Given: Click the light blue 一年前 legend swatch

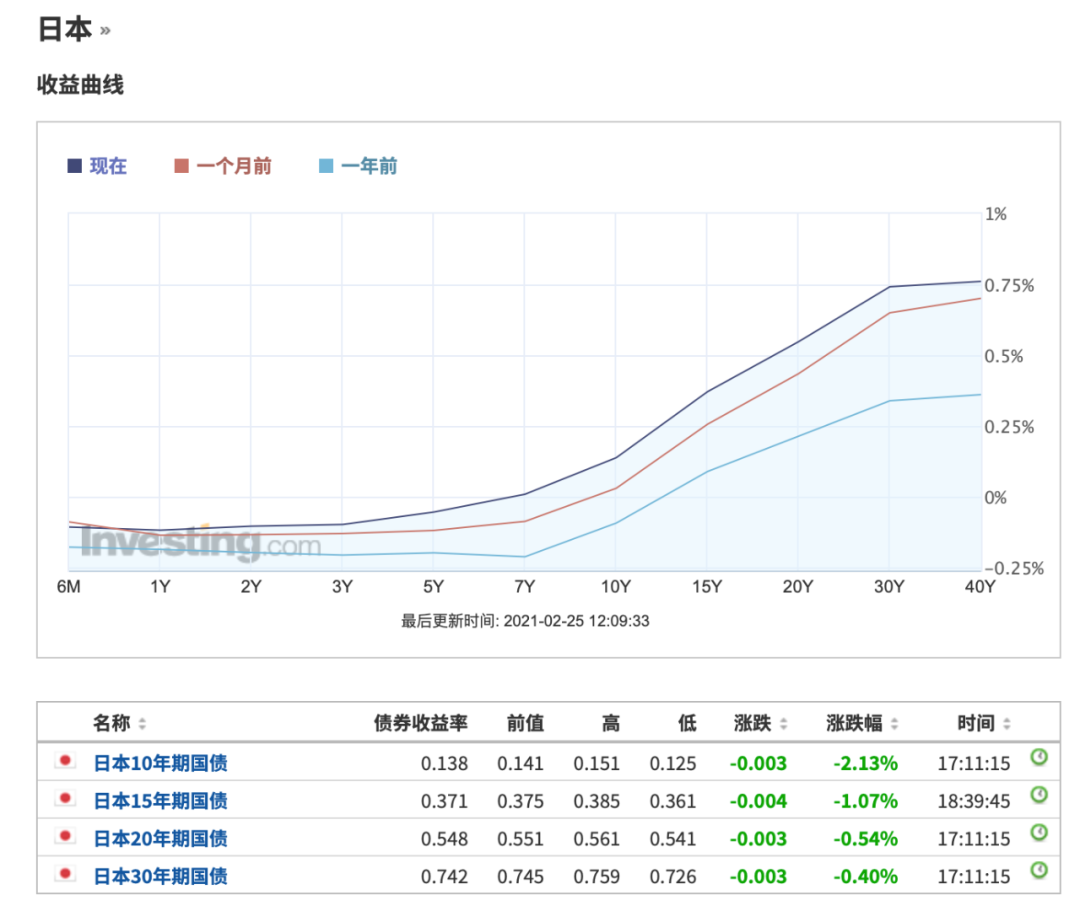Looking at the screenshot, I should (326, 167).
